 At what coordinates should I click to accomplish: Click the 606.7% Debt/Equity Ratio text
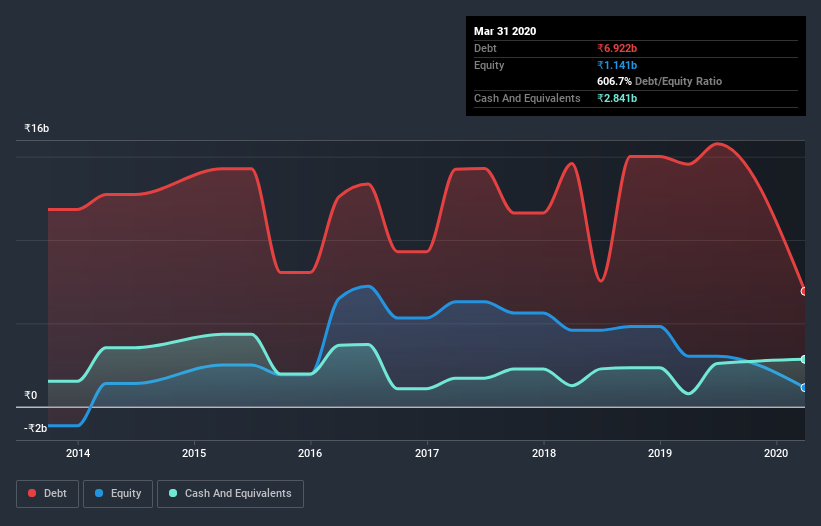(x=660, y=81)
